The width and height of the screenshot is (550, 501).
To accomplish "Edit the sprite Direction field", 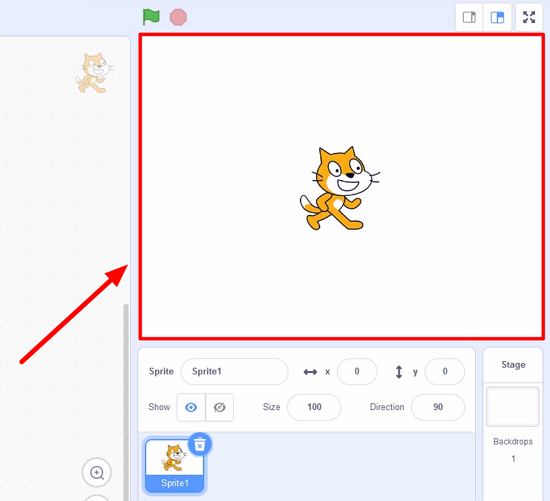I will (438, 407).
